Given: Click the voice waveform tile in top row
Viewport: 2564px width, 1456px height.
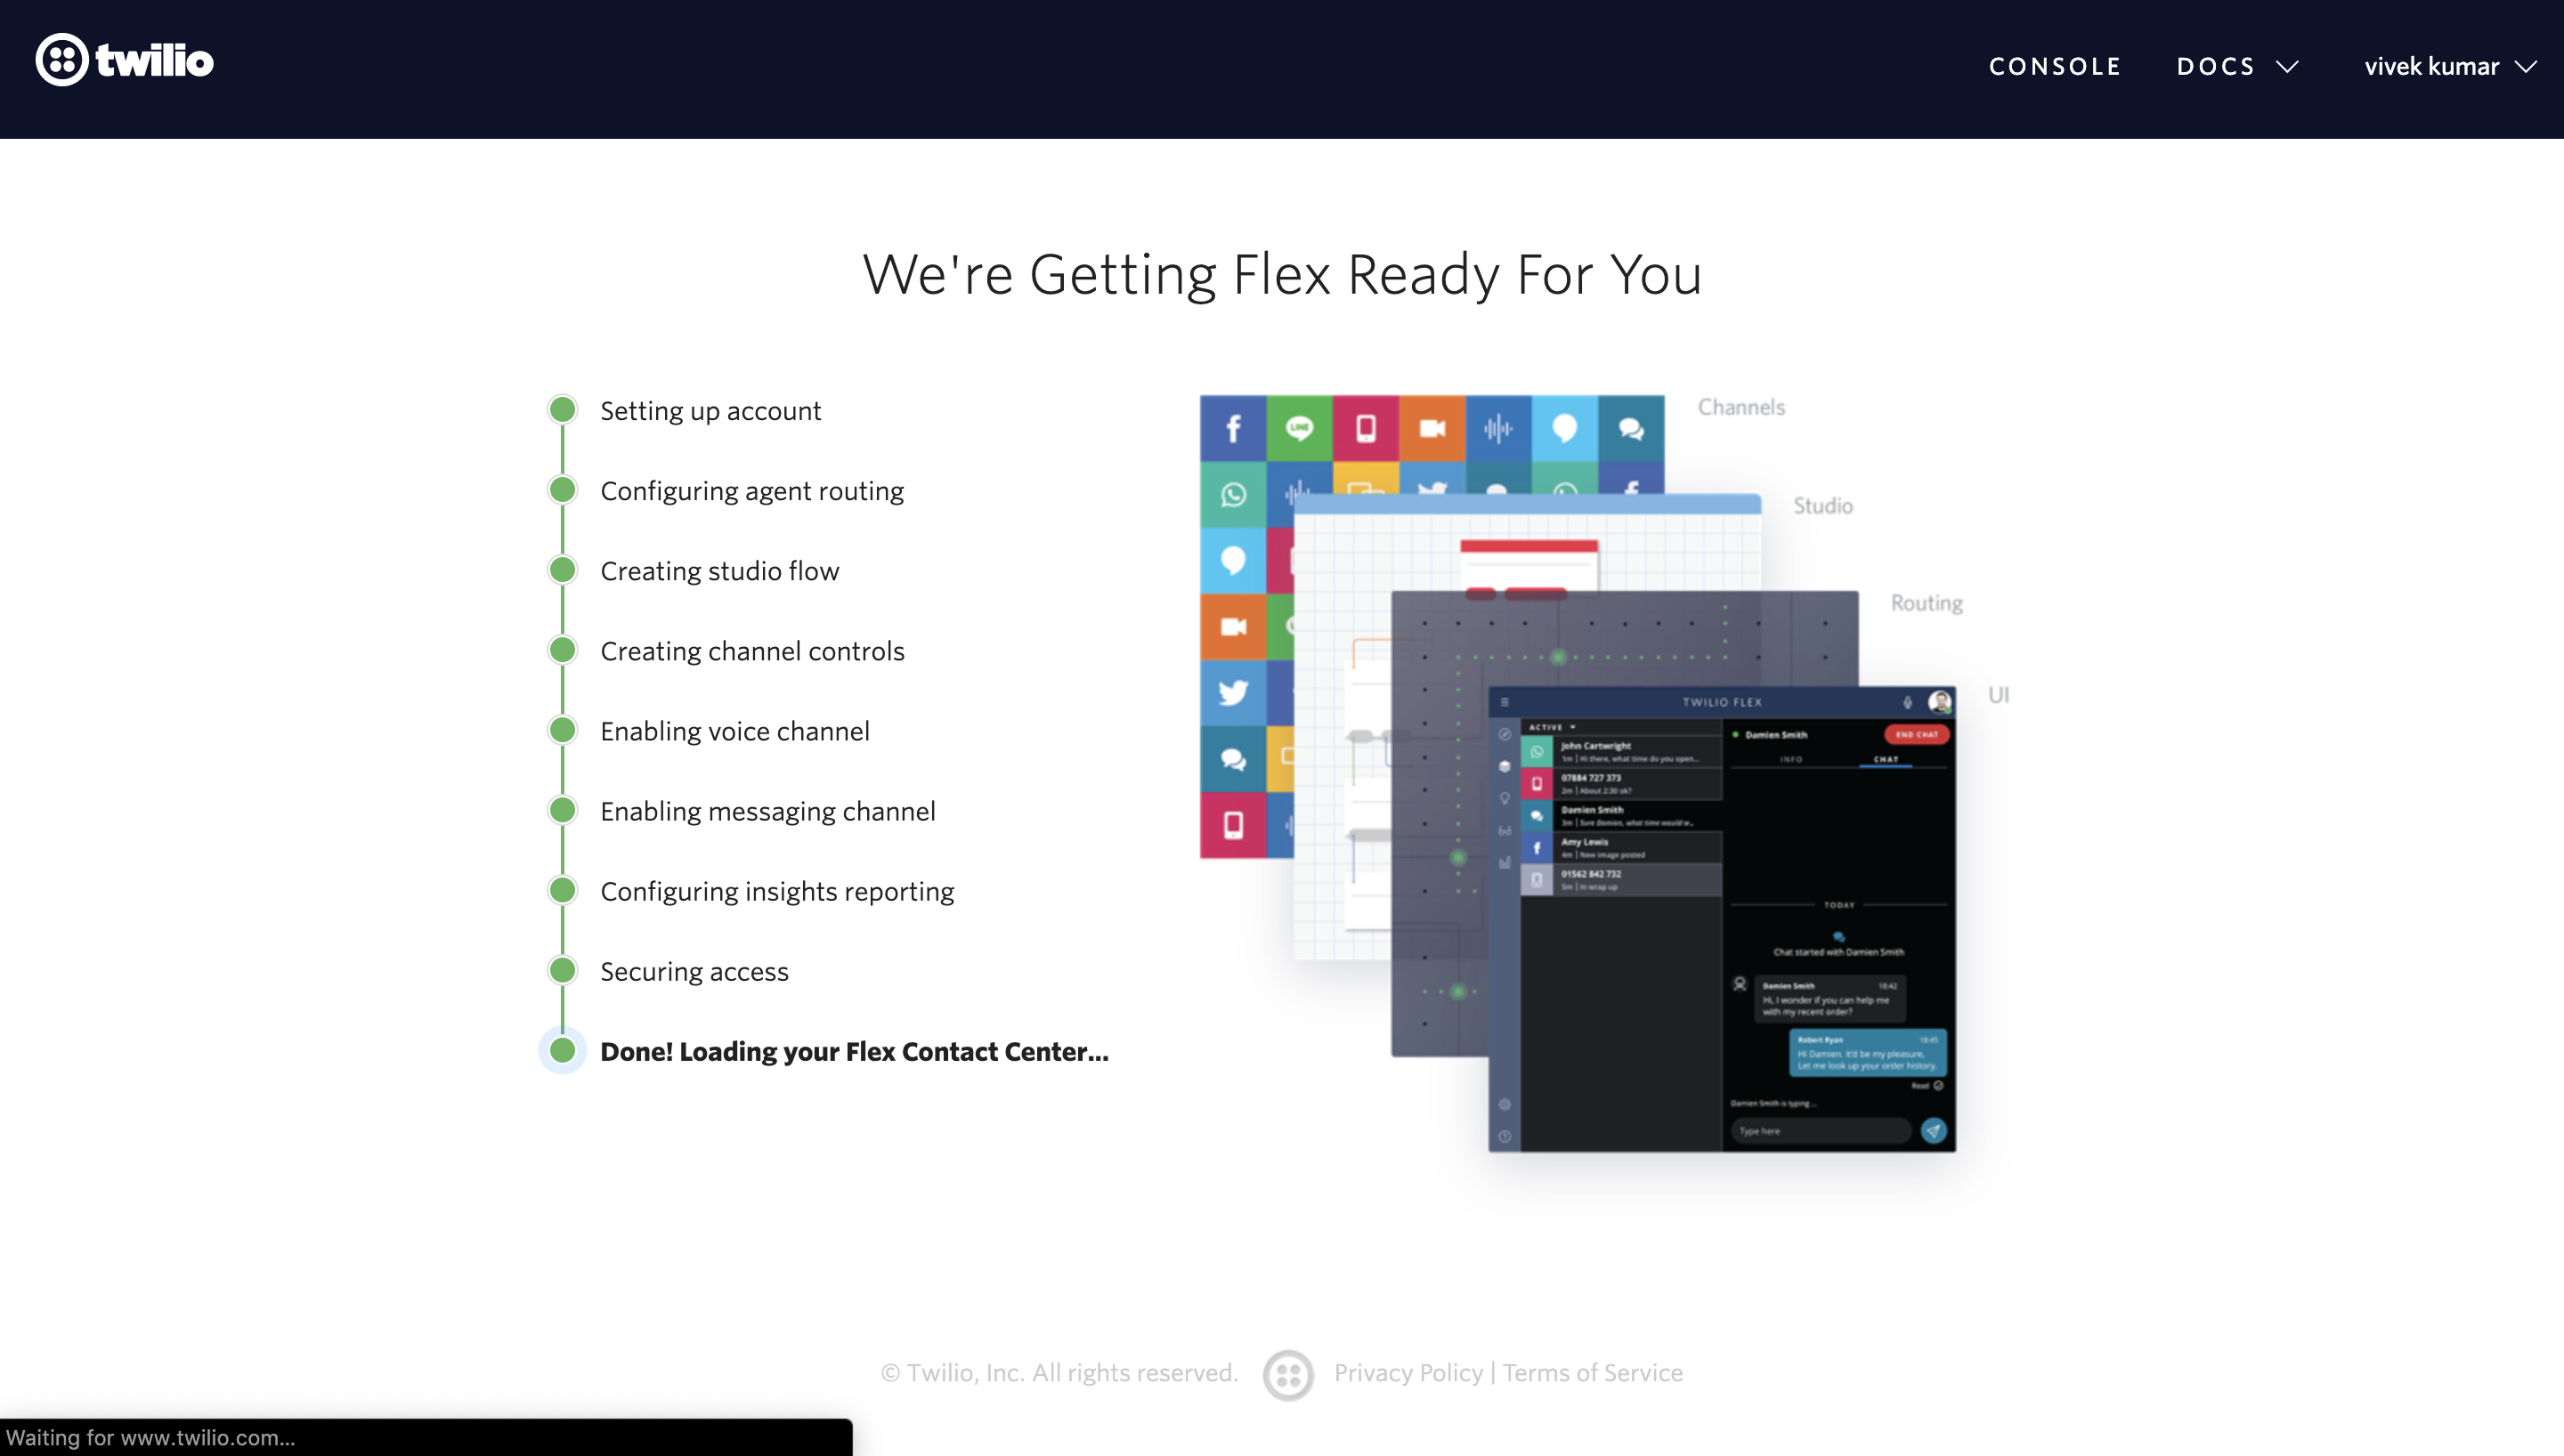Looking at the screenshot, I should coord(1498,428).
